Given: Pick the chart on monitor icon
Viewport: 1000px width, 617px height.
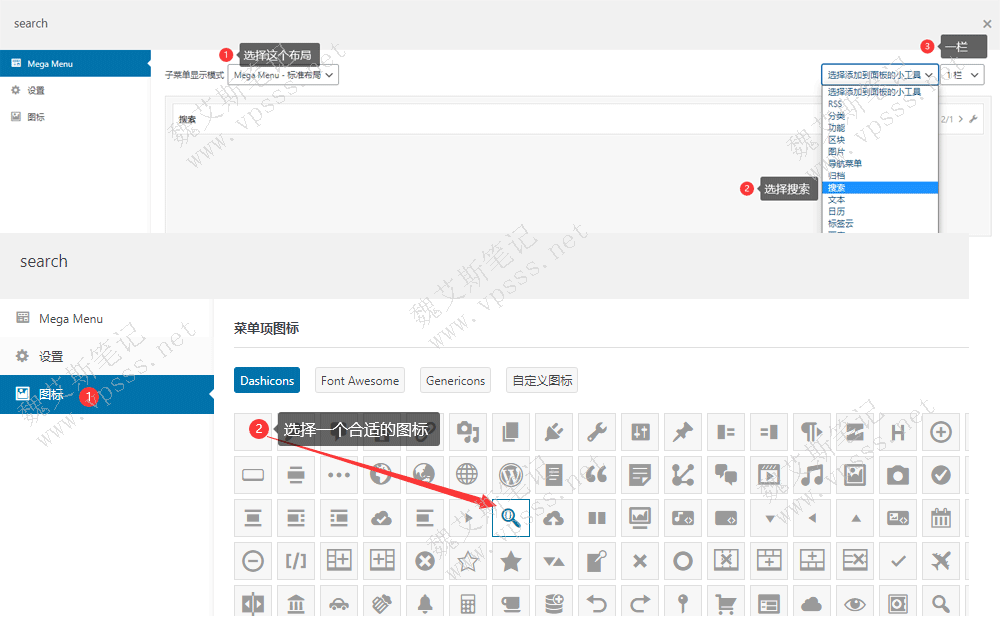Looking at the screenshot, I should point(640,518).
